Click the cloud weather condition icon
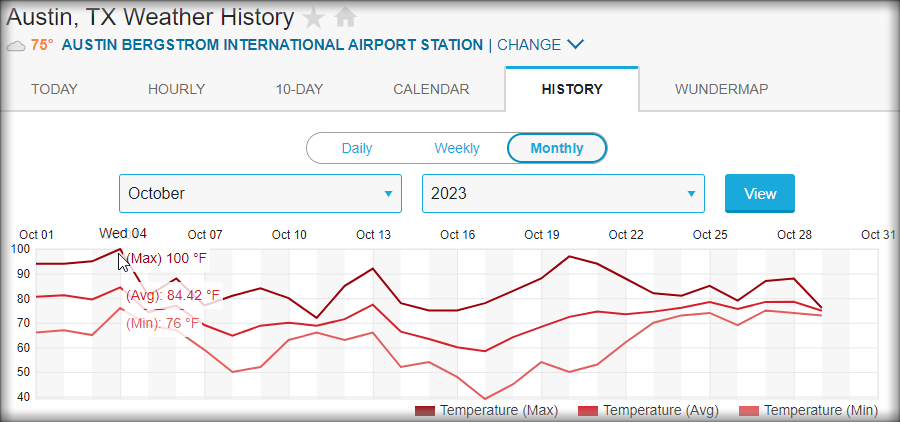This screenshot has height=422, width=900. coord(16,45)
